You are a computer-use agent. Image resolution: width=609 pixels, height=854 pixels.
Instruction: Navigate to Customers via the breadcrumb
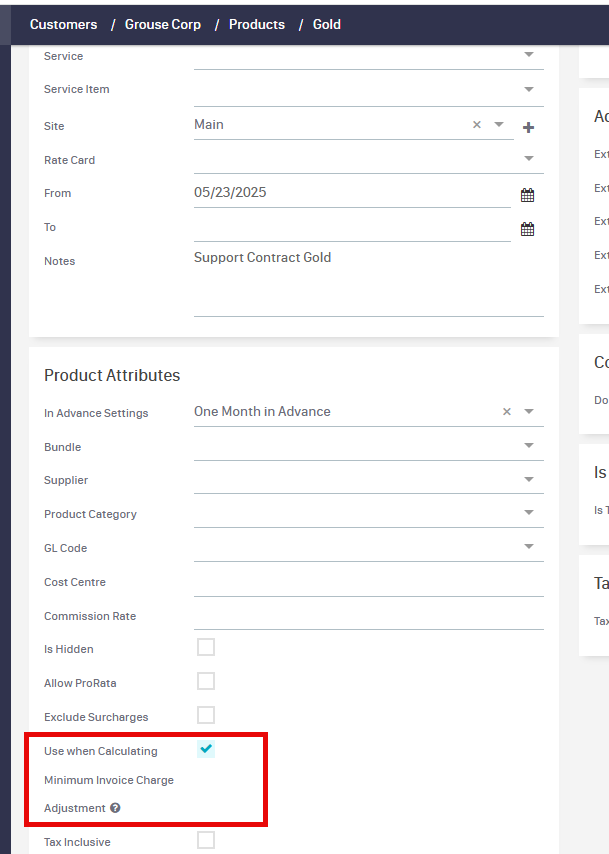click(63, 24)
